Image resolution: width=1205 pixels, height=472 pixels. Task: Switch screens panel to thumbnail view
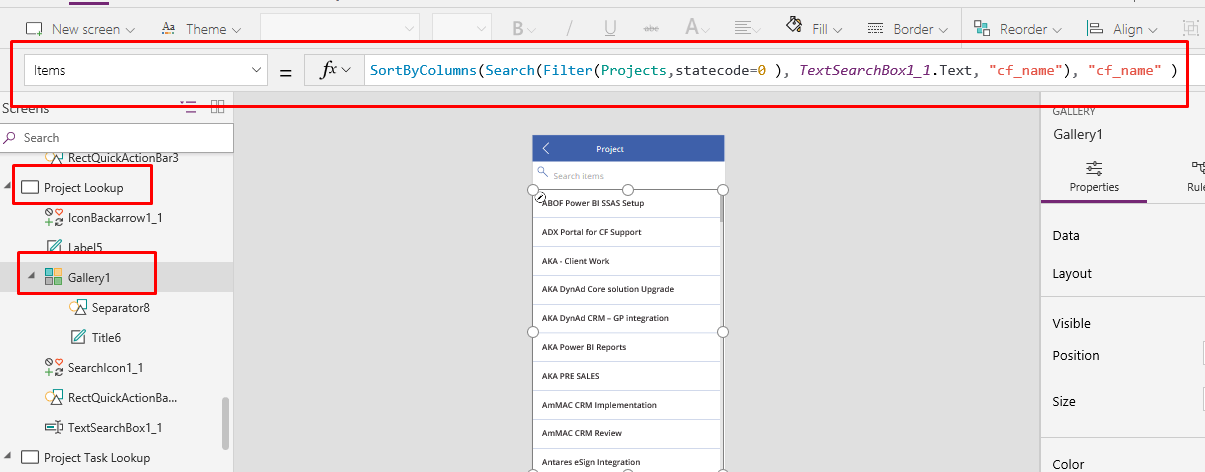point(217,108)
